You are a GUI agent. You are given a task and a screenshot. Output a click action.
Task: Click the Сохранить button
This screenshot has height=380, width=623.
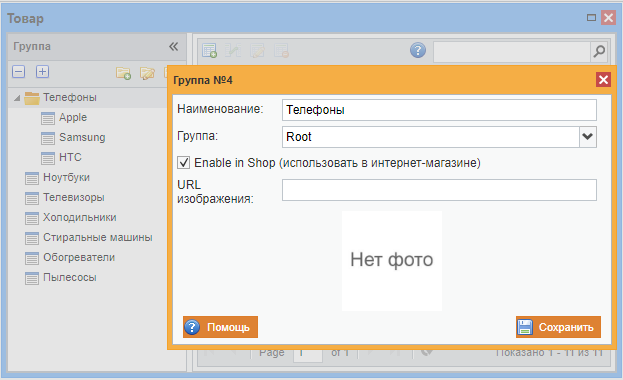[558, 327]
